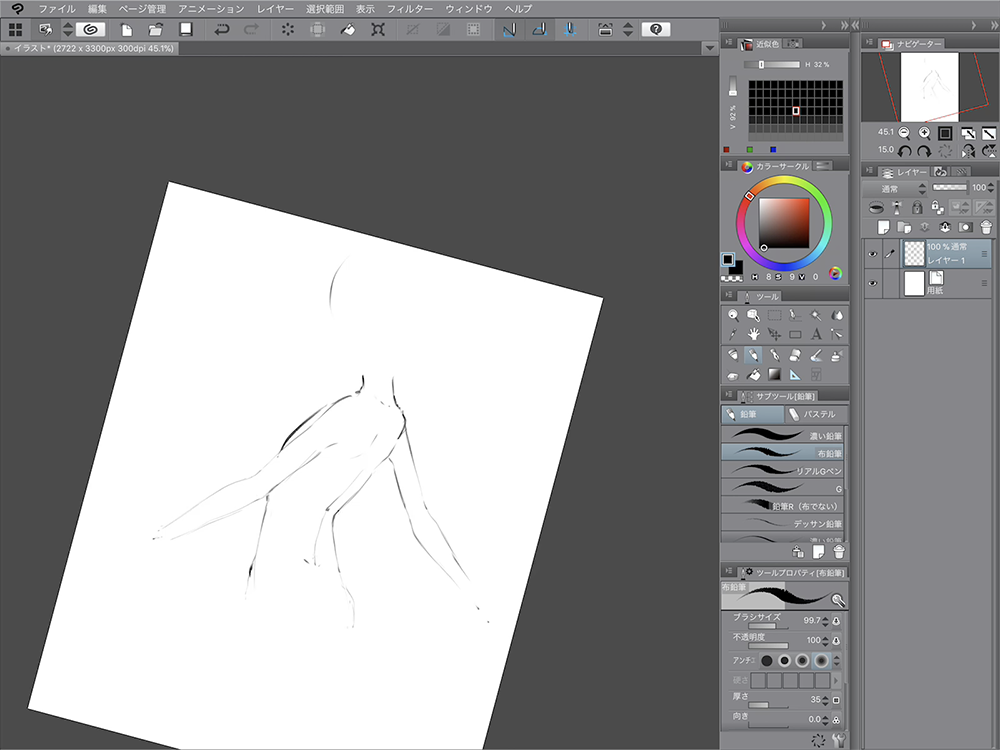1000x750 pixels.
Task: Open the ファイル menu
Action: pos(57,9)
